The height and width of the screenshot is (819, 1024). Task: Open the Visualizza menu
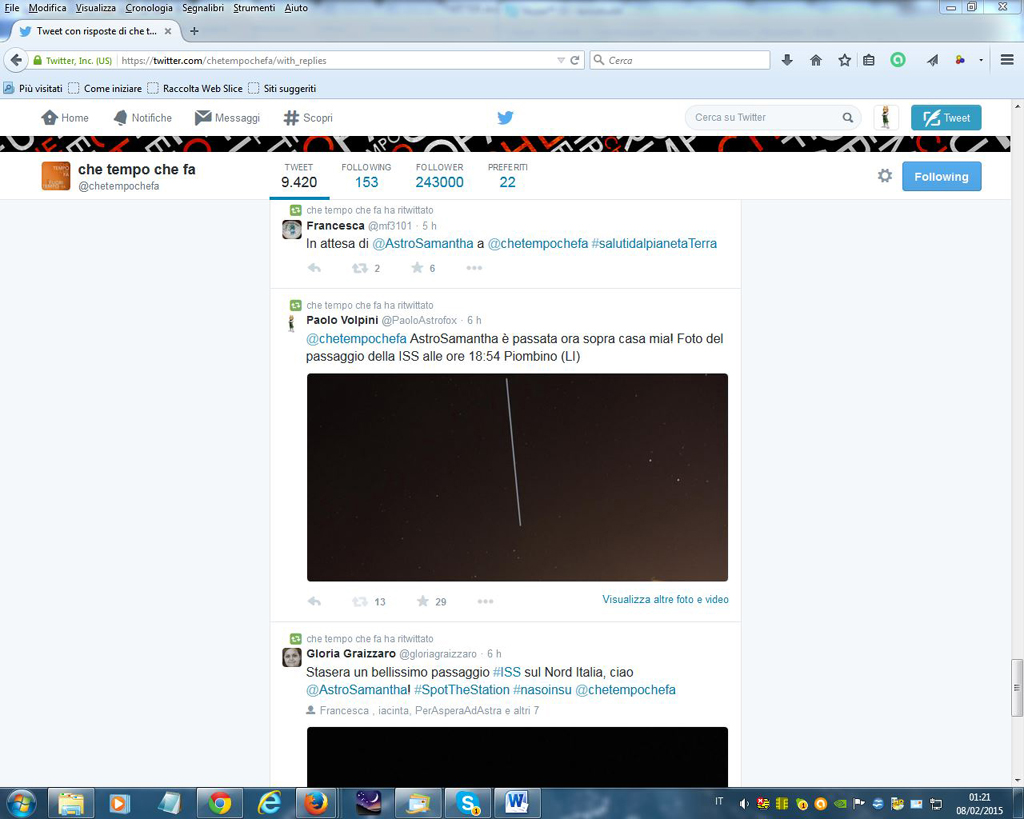(95, 8)
